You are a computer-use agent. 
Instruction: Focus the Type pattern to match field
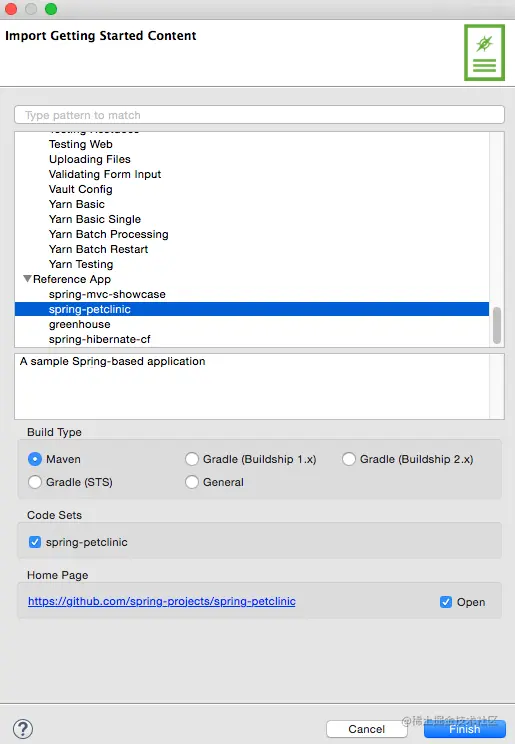[x=259, y=115]
